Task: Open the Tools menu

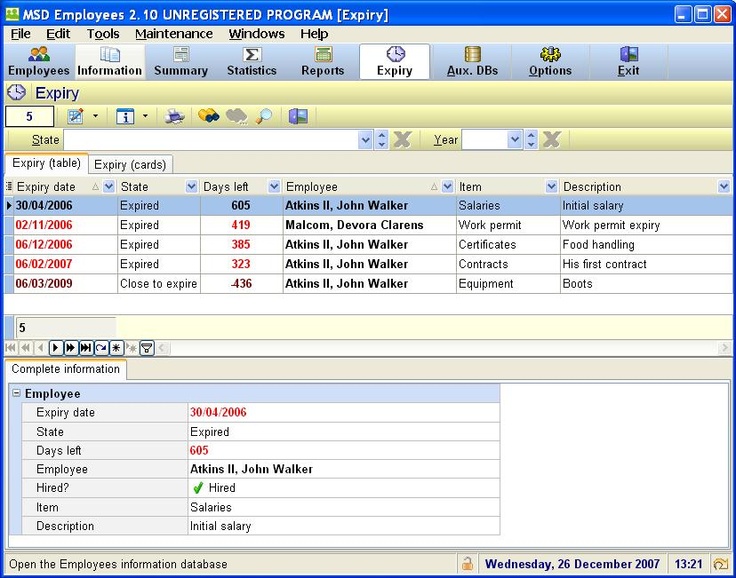Action: click(x=103, y=34)
